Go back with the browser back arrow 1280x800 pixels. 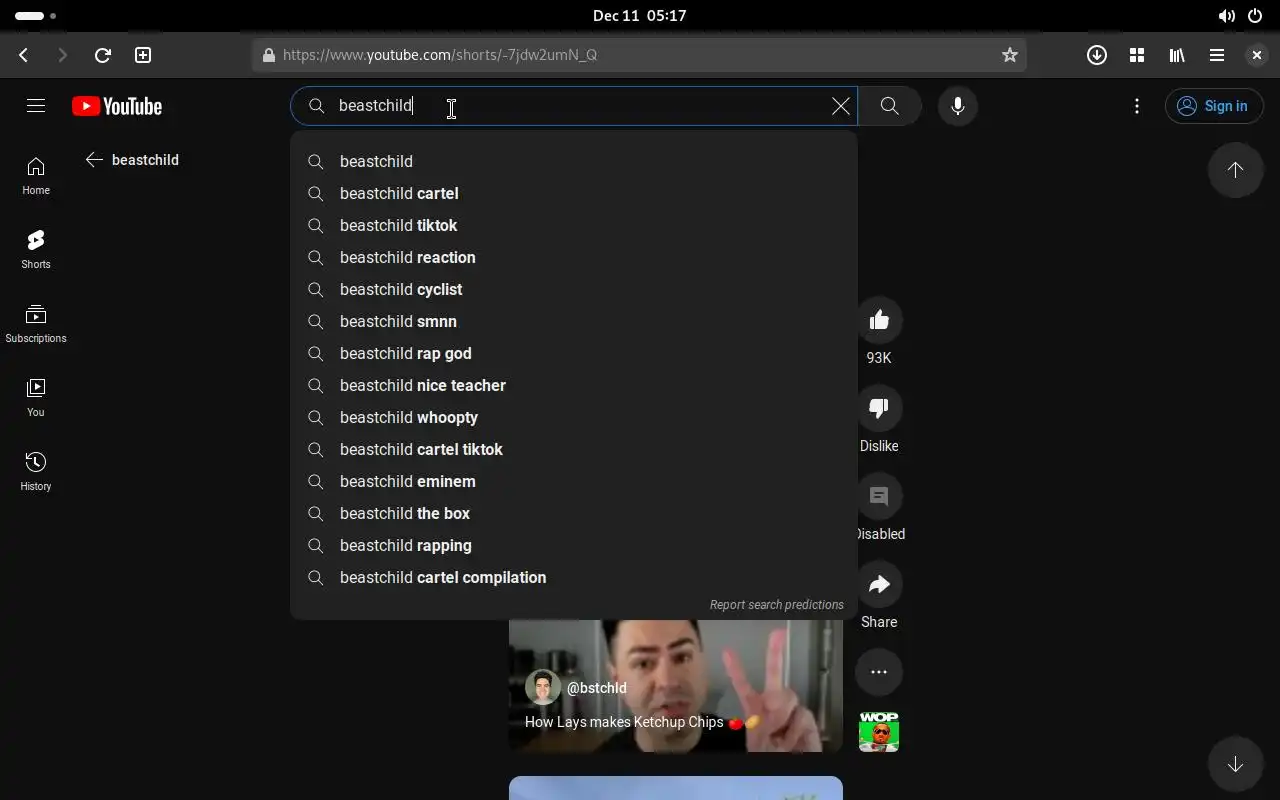pos(24,55)
